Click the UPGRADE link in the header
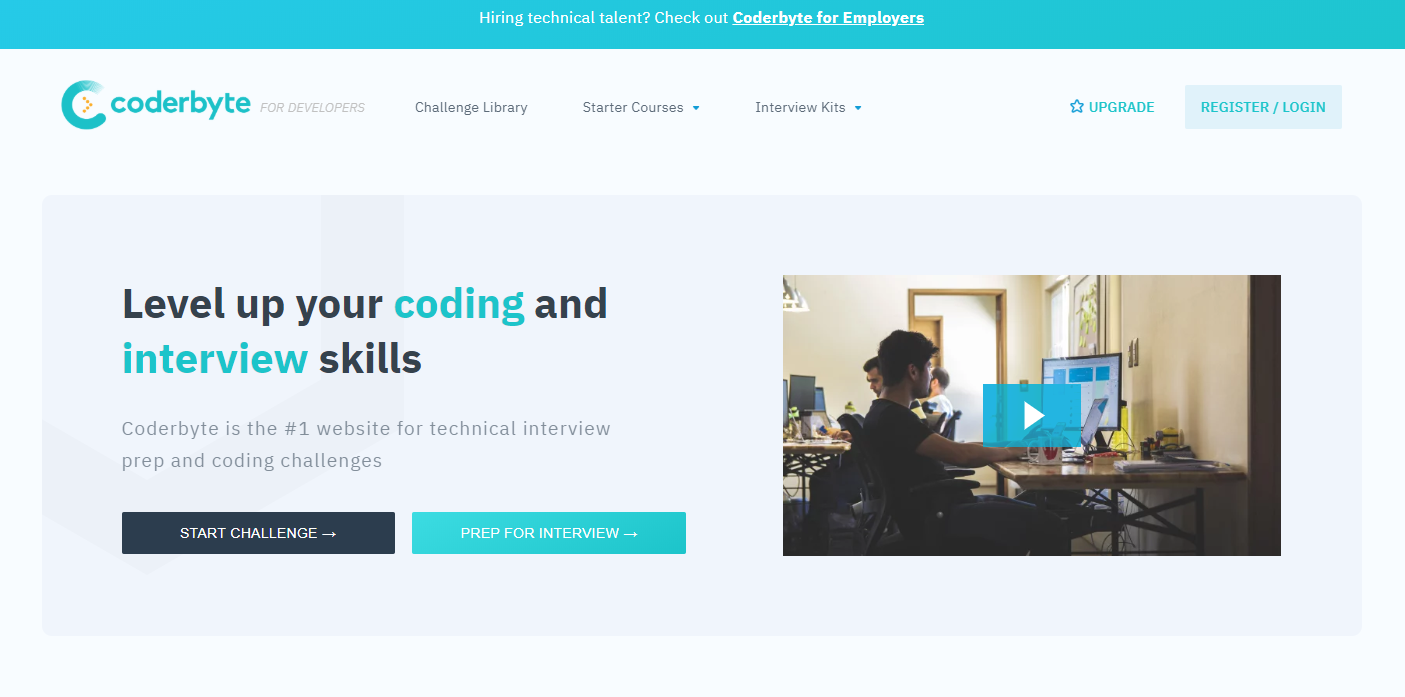 (x=1120, y=106)
